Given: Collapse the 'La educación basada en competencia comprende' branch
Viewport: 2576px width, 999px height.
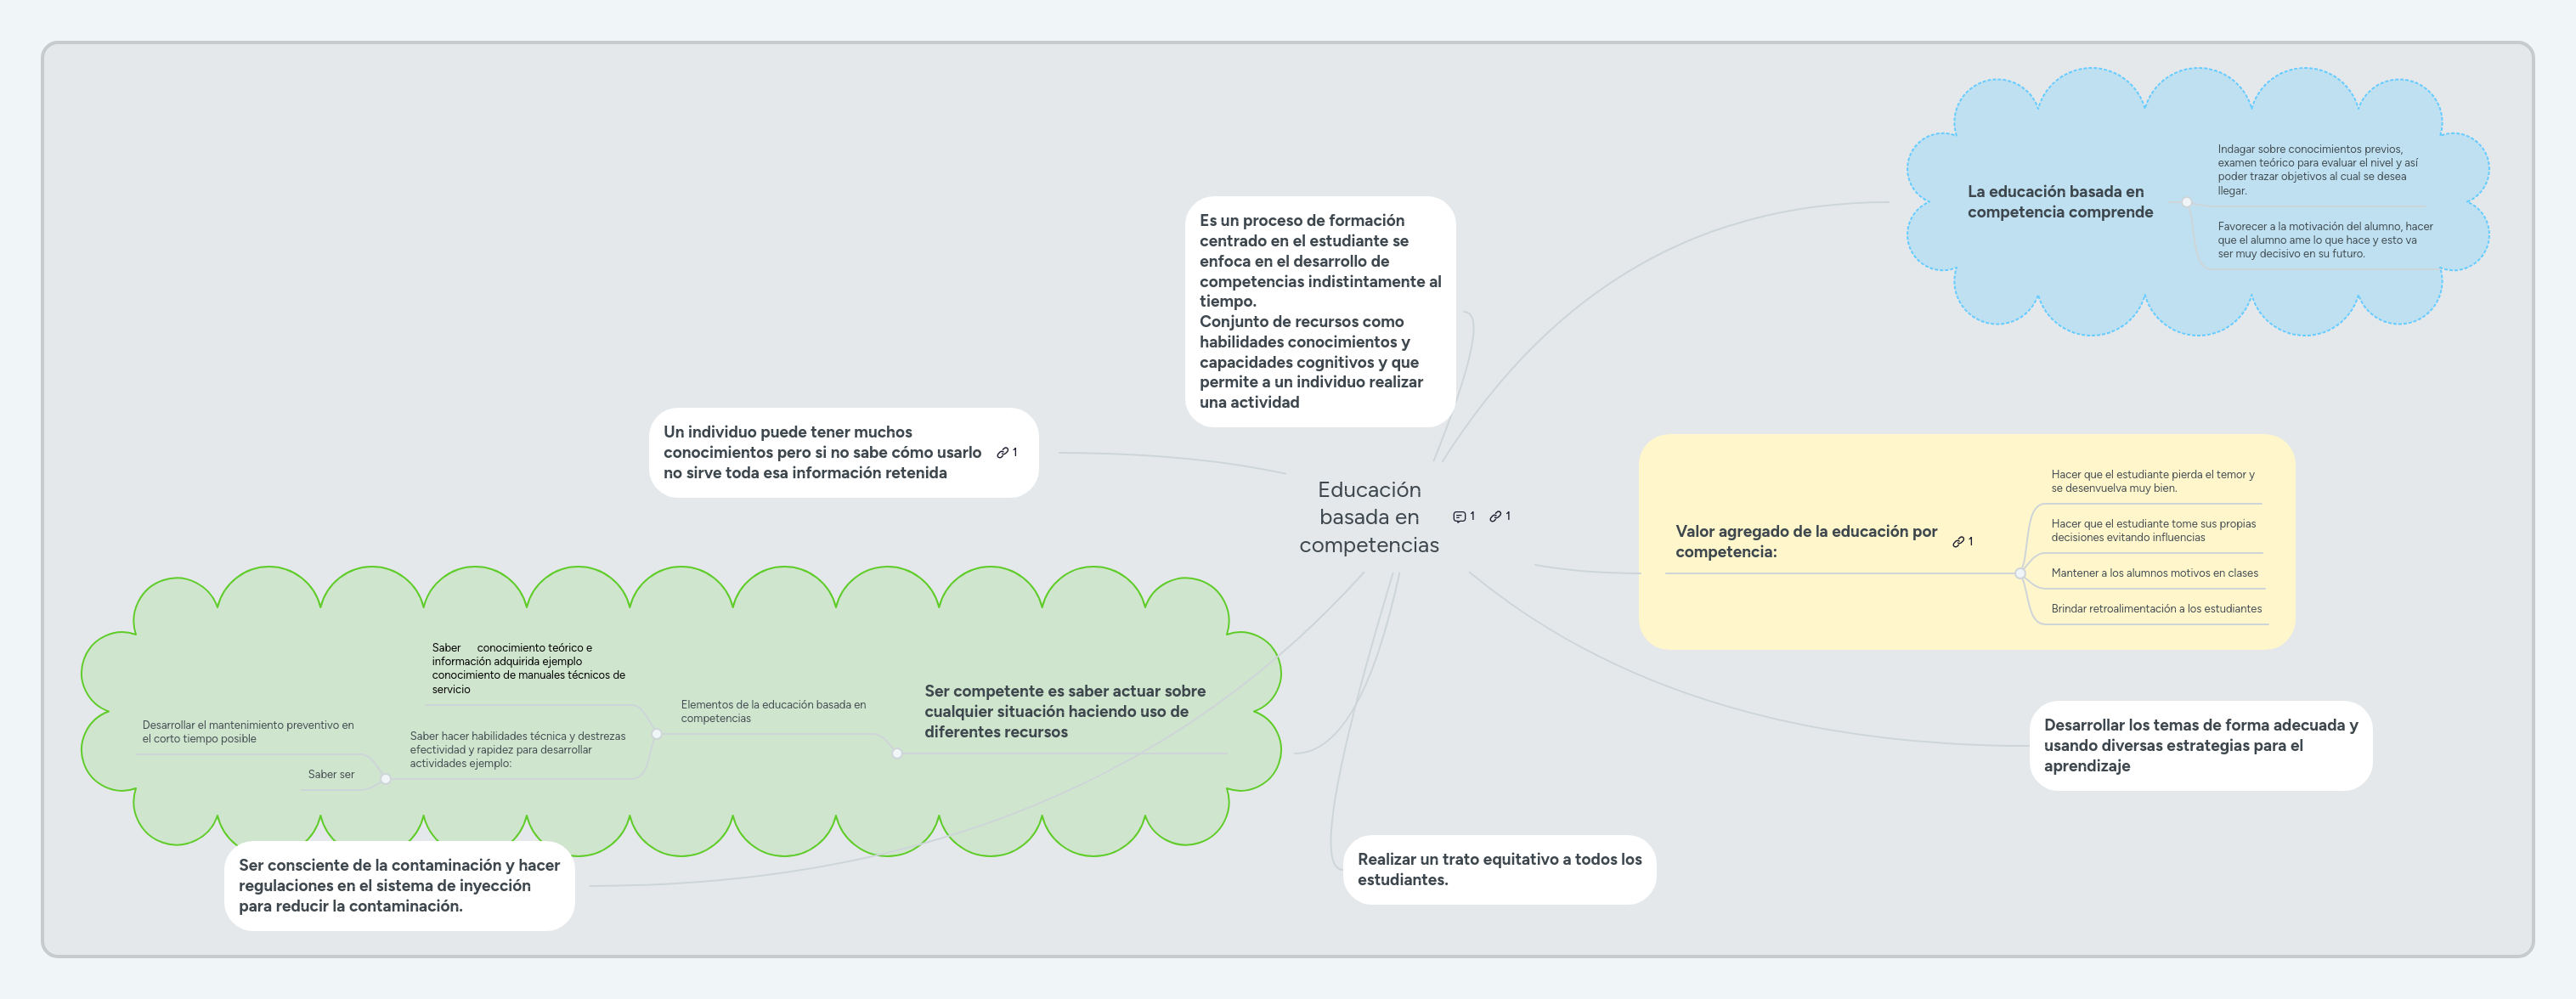Looking at the screenshot, I should pos(2187,204).
